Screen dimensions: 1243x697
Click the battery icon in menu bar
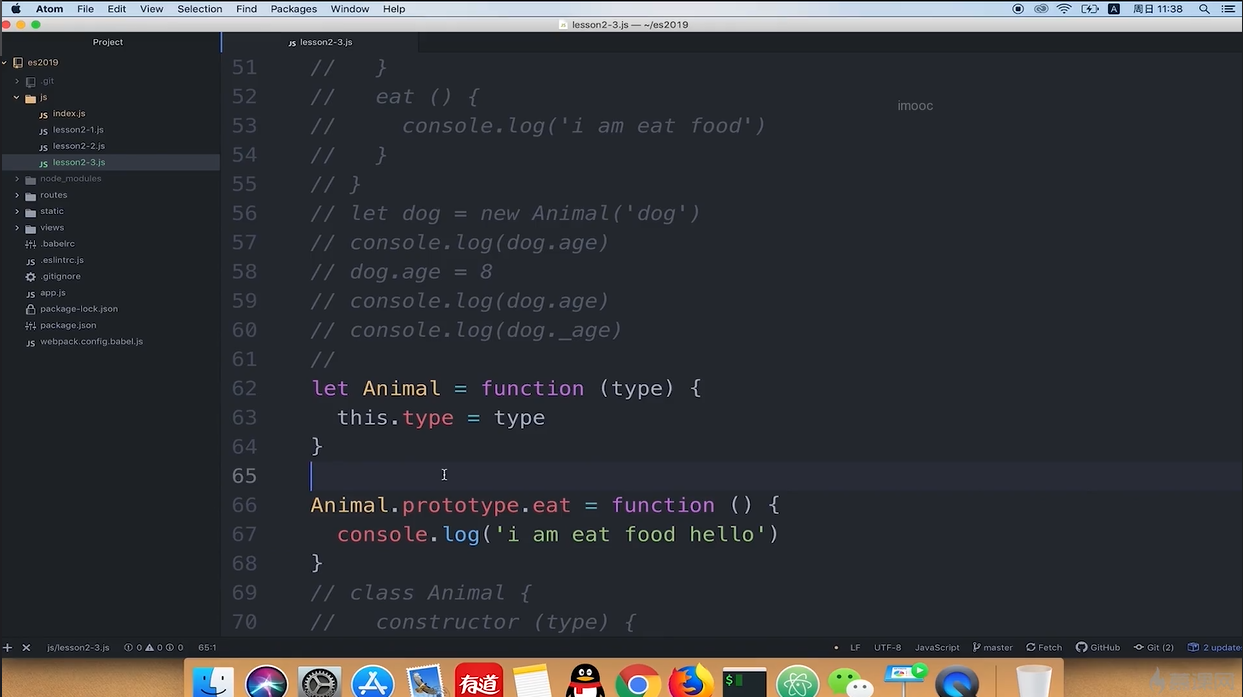coord(1088,9)
